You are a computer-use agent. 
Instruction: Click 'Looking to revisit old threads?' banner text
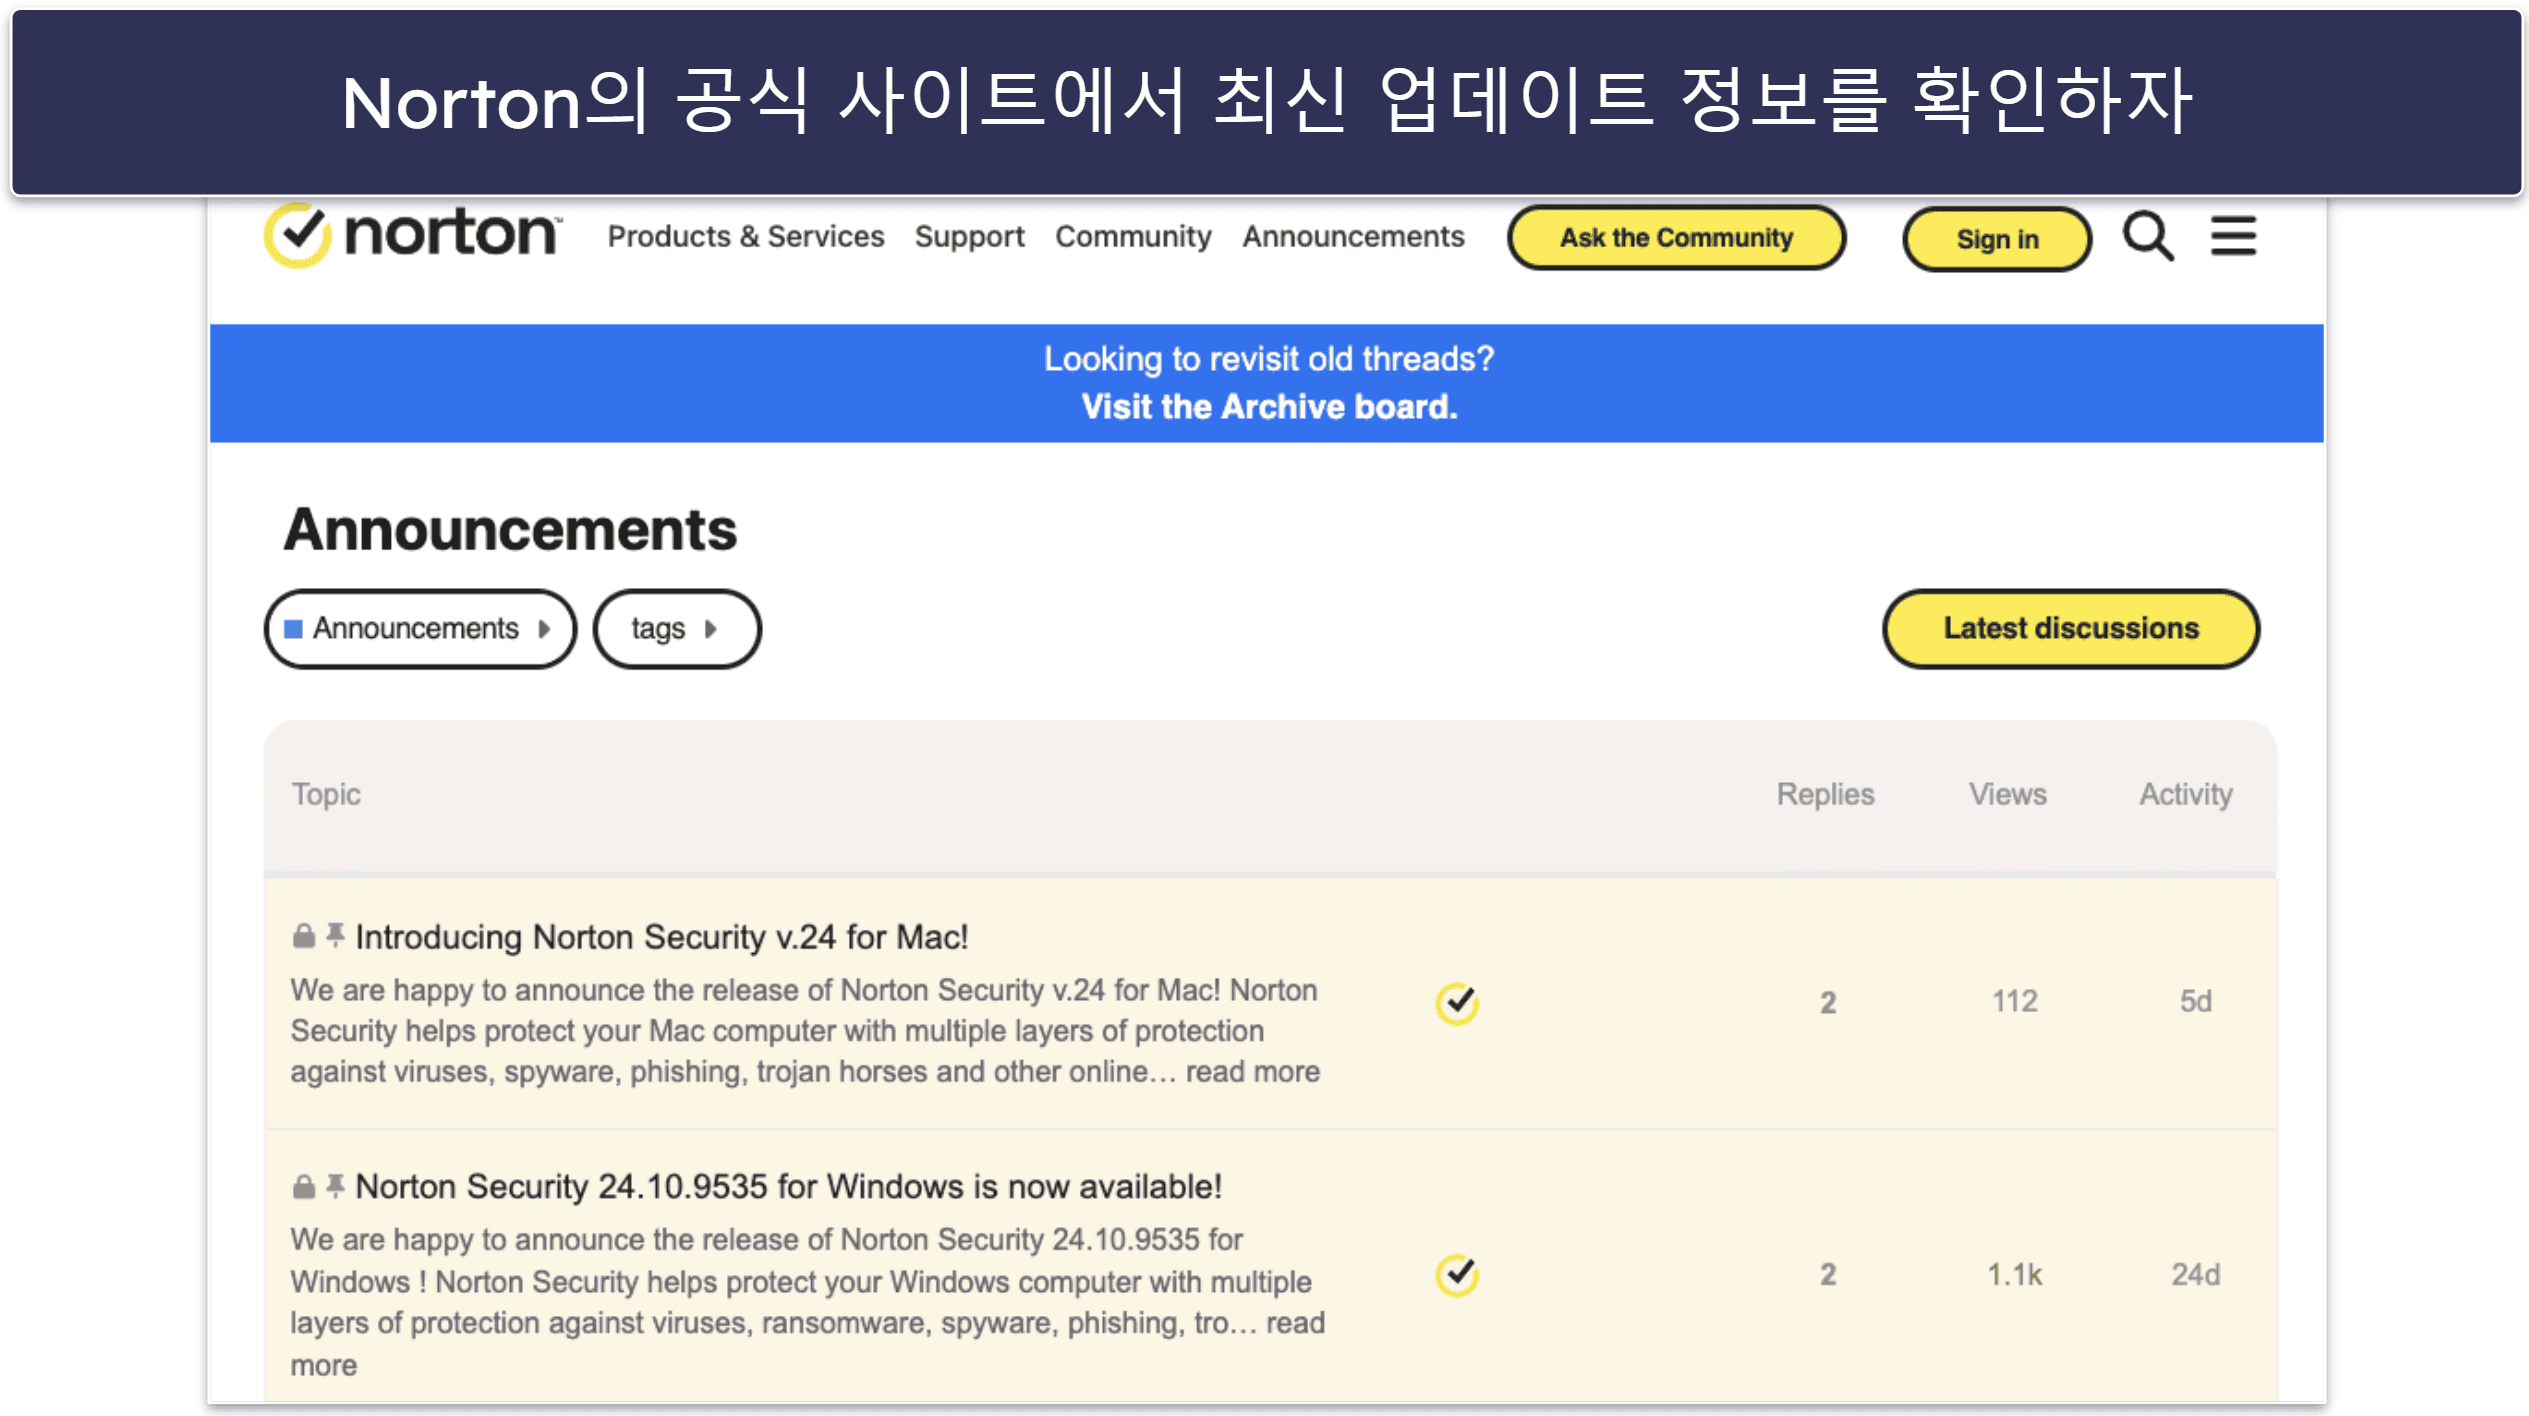[x=1269, y=359]
